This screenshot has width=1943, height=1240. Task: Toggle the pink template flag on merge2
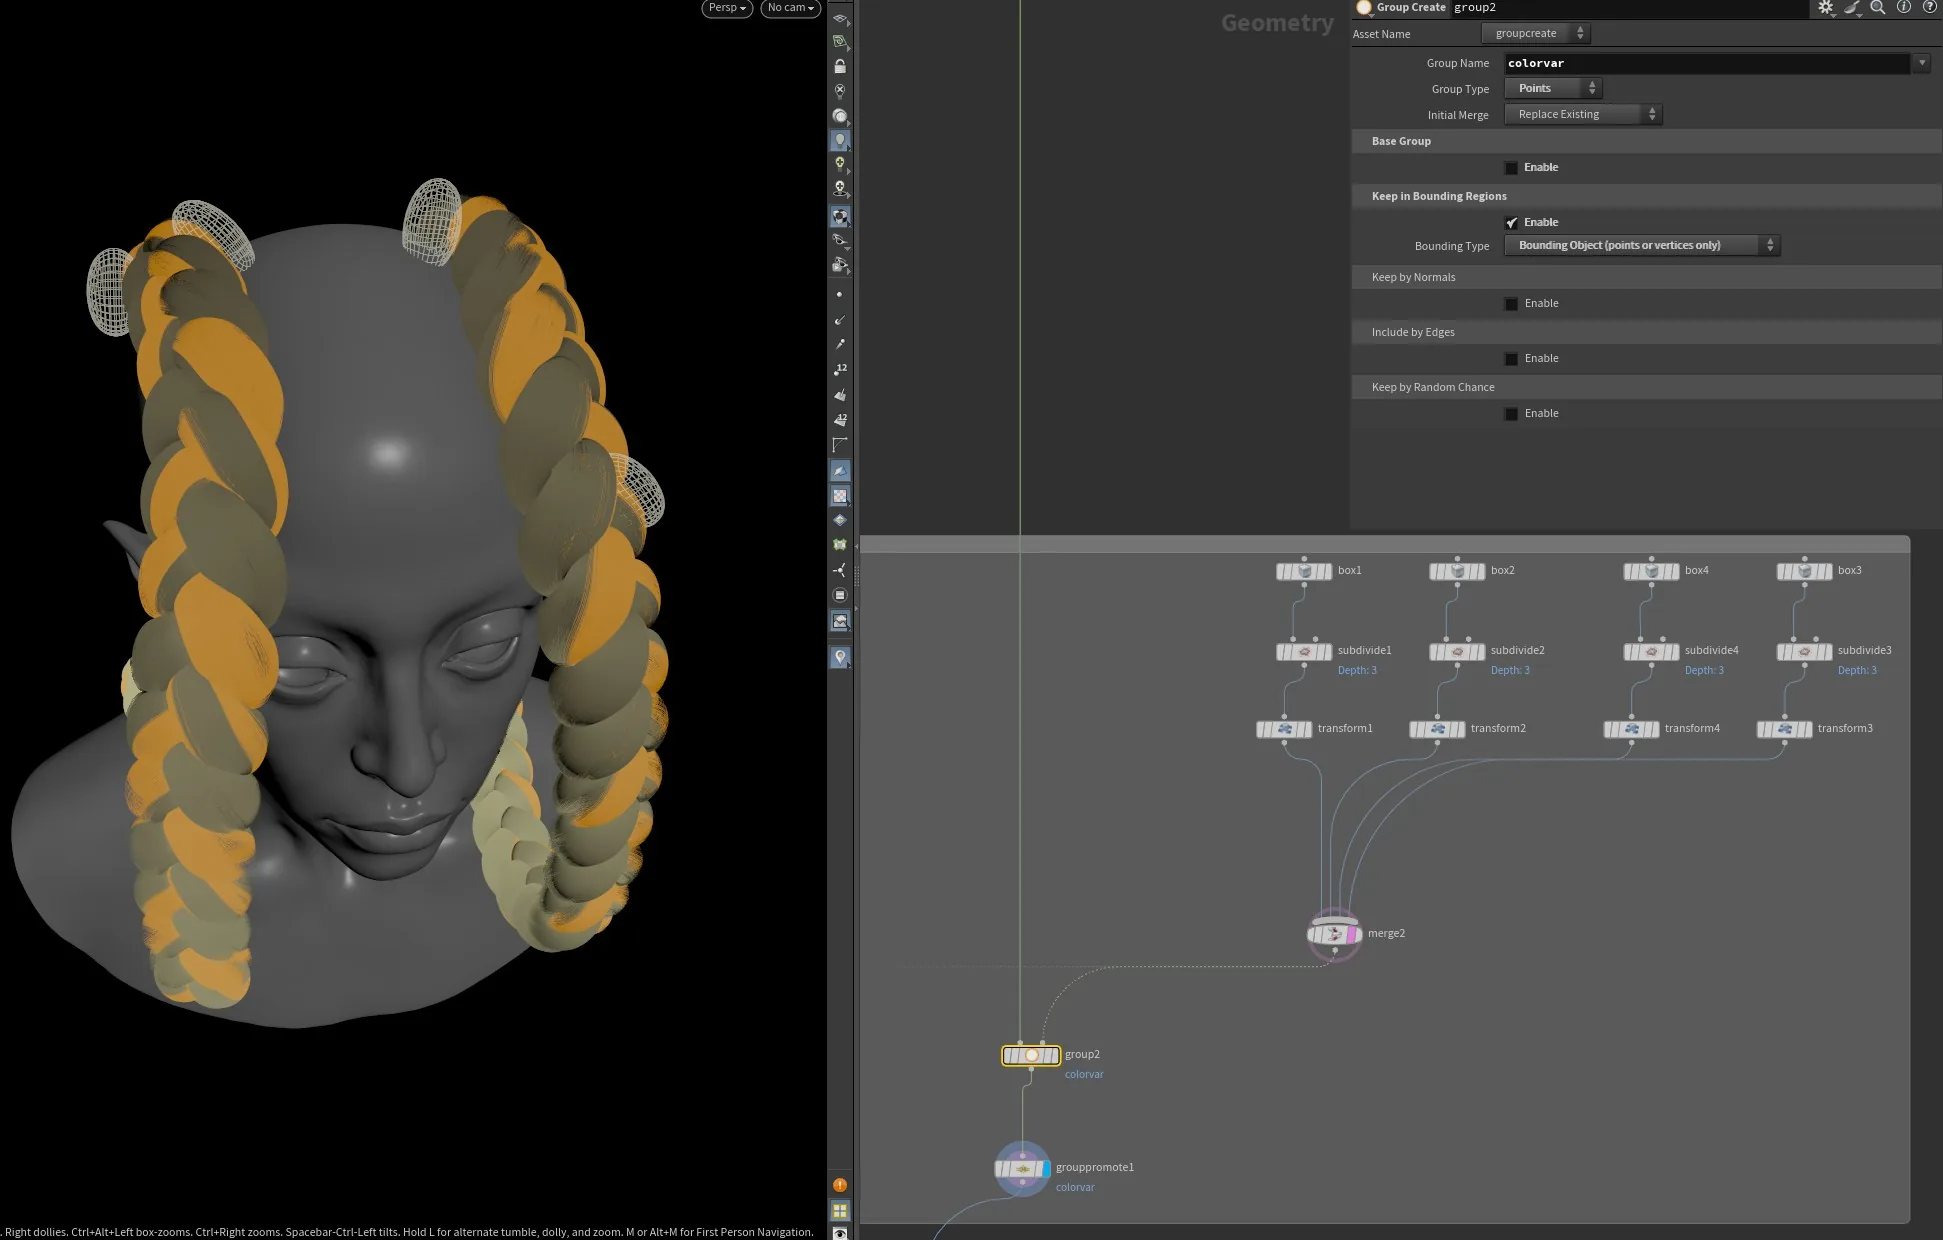pos(1352,934)
